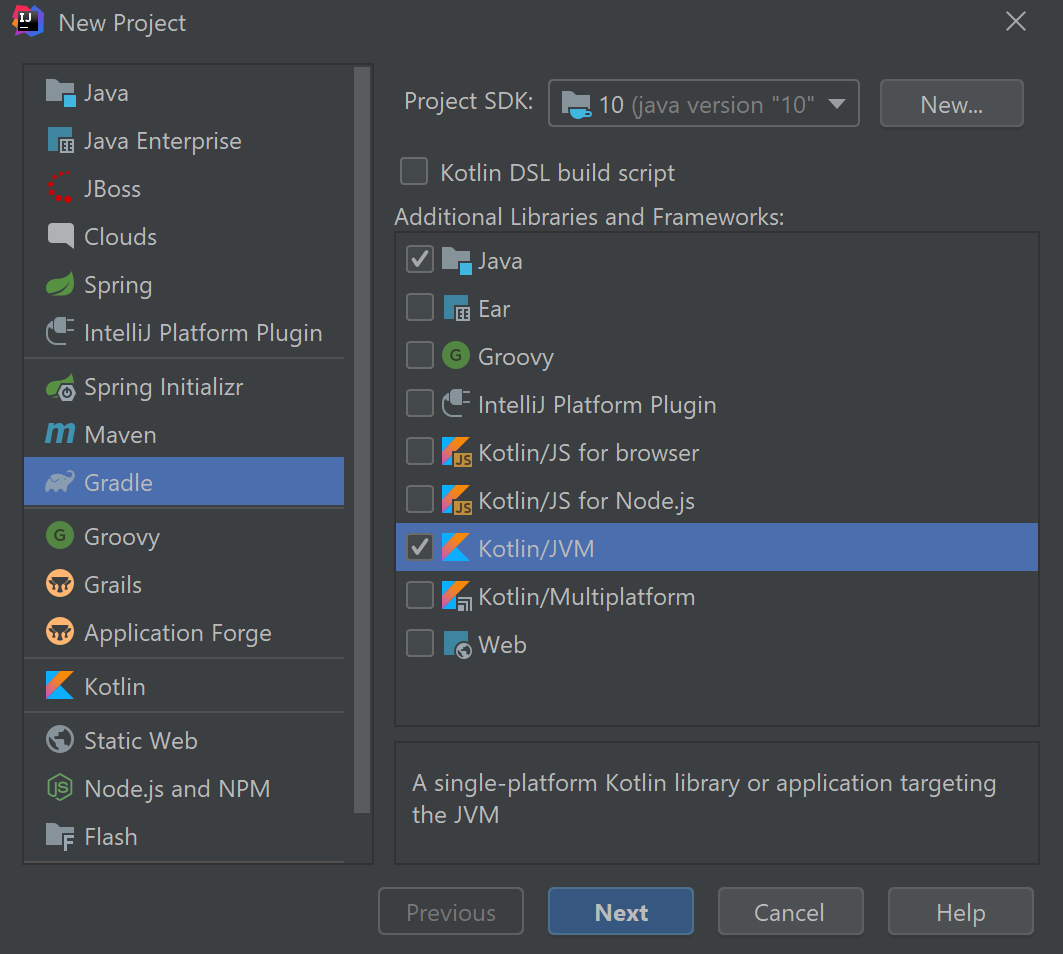This screenshot has width=1063, height=954.
Task: Click the Kotlin logo in left list
Action: [x=60, y=687]
